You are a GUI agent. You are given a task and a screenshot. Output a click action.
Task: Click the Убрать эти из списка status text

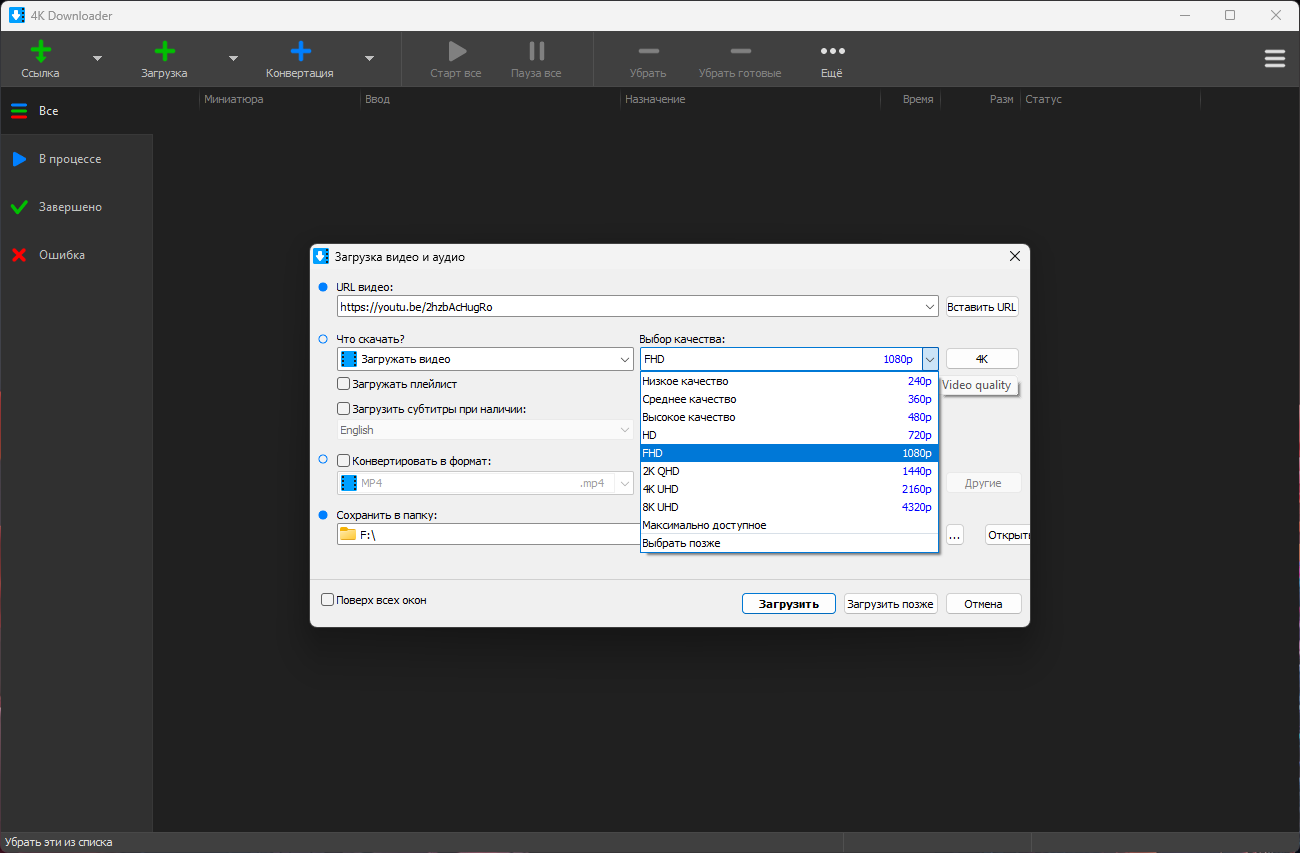click(x=58, y=842)
